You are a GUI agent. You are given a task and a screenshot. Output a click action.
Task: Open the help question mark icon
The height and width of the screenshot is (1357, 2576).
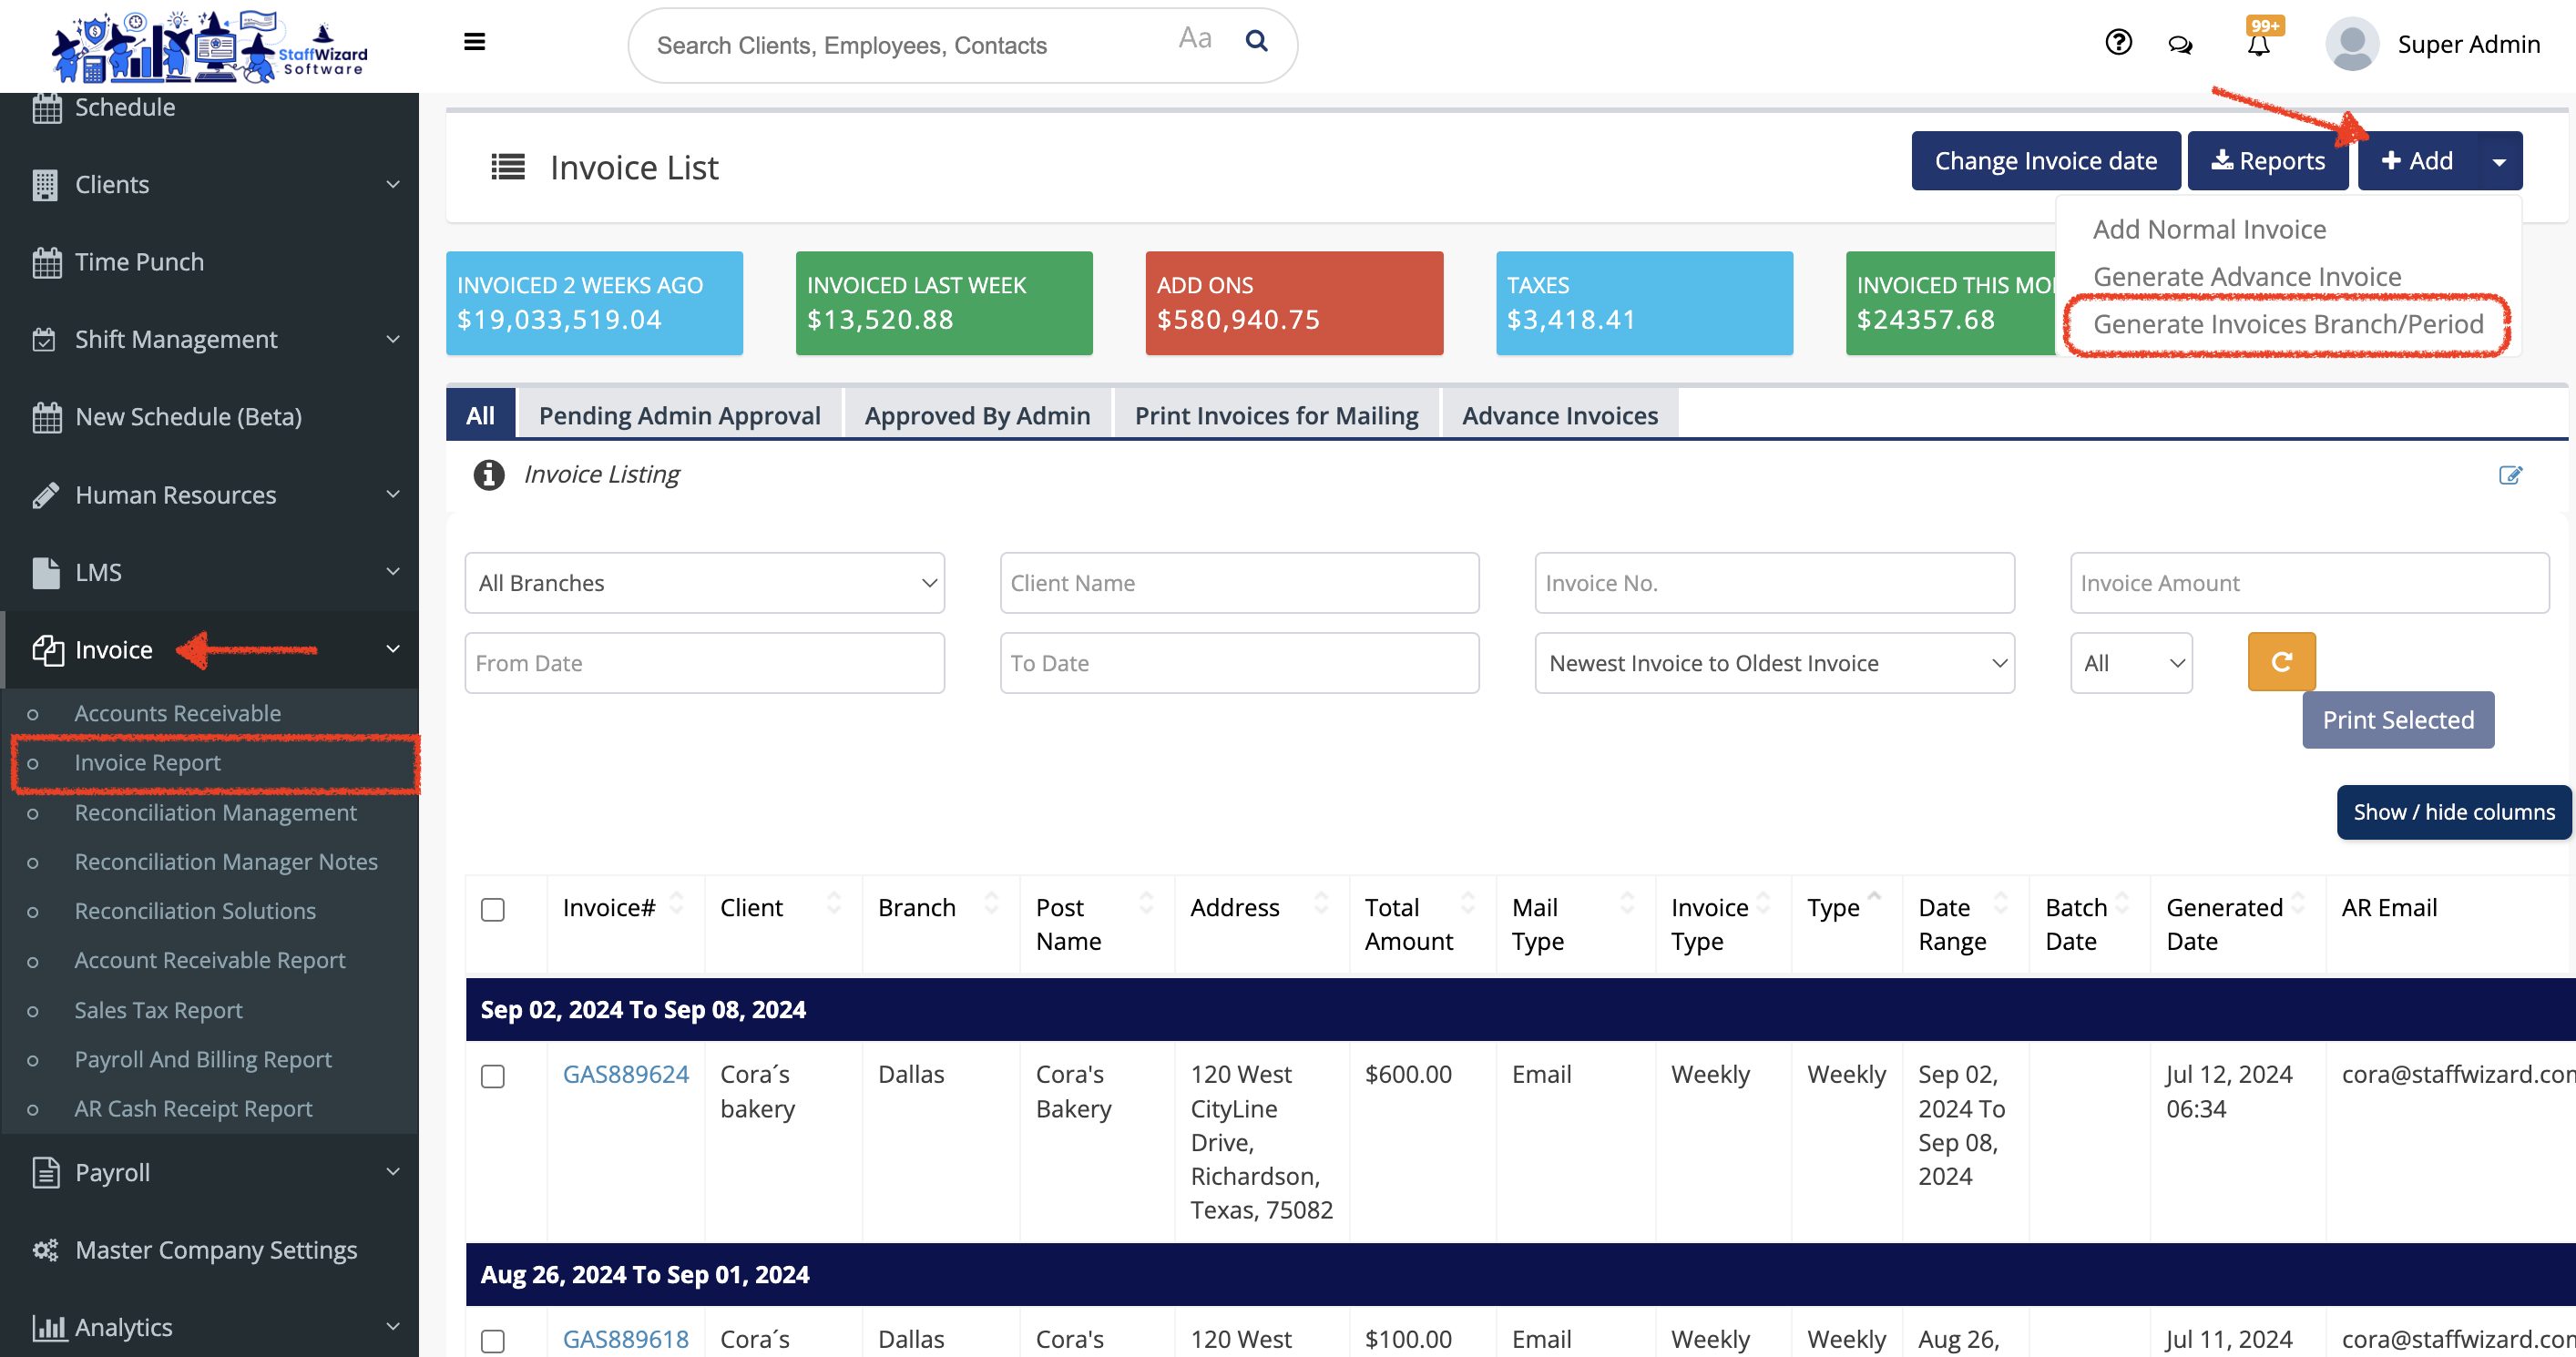pyautogui.click(x=2118, y=42)
